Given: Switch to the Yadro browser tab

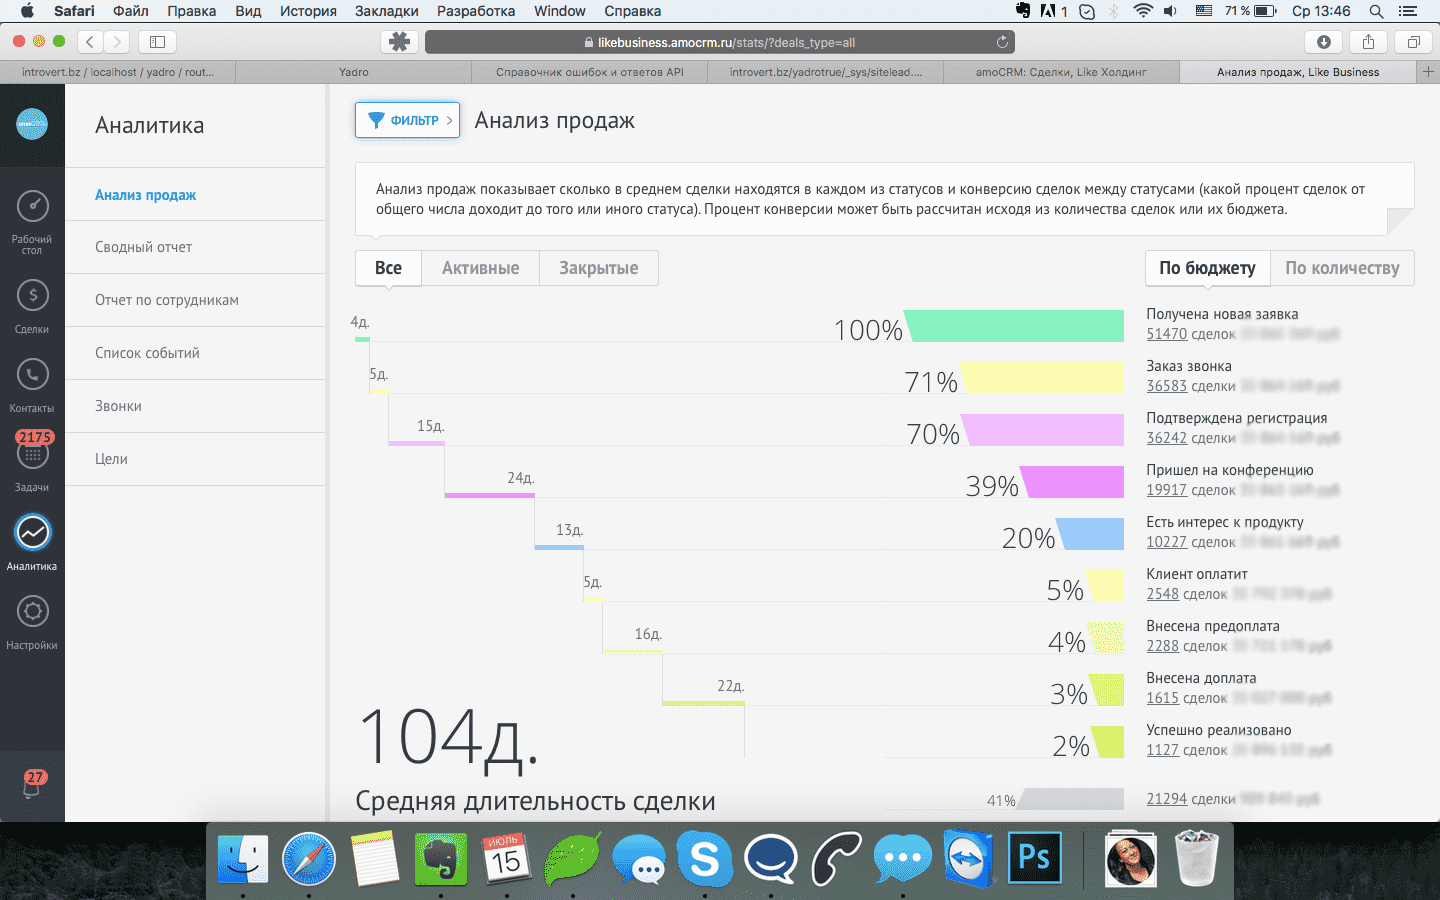Looking at the screenshot, I should [353, 72].
